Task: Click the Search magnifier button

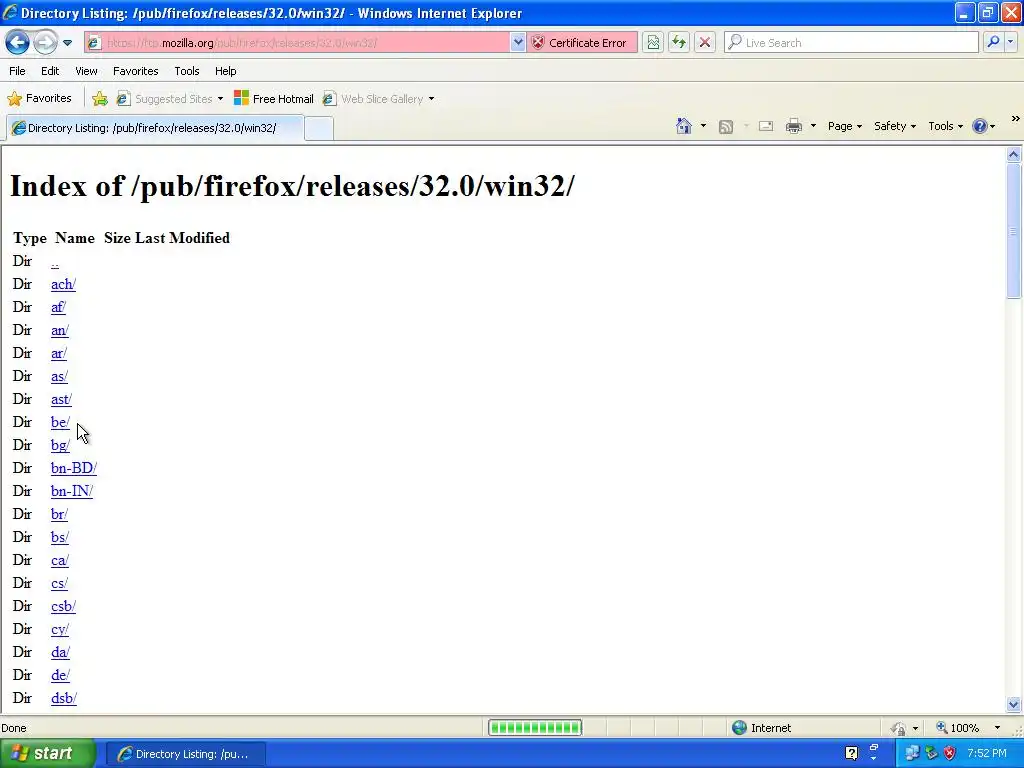Action: pyautogui.click(x=993, y=42)
